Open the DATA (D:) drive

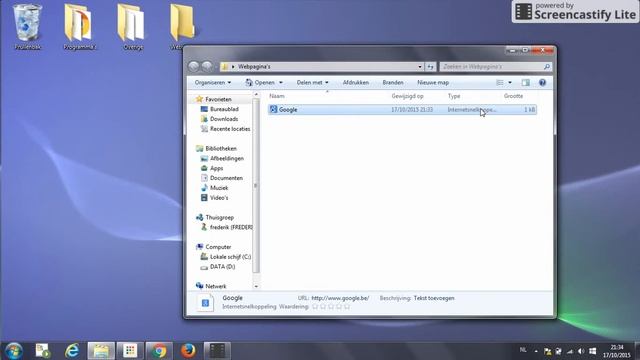(x=222, y=267)
